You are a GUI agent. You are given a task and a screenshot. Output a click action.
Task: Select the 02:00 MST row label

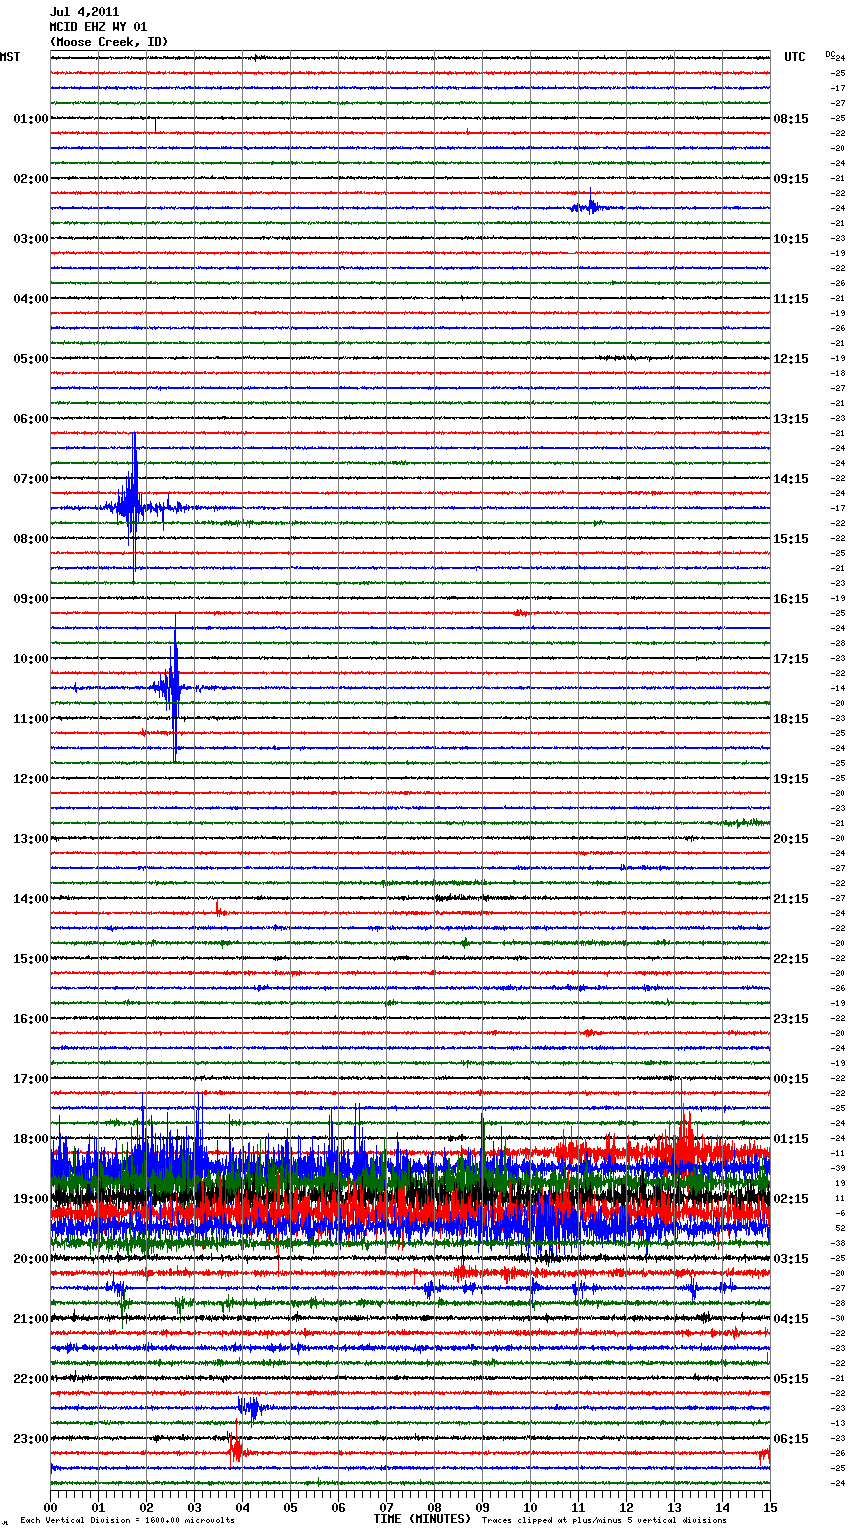coord(31,179)
